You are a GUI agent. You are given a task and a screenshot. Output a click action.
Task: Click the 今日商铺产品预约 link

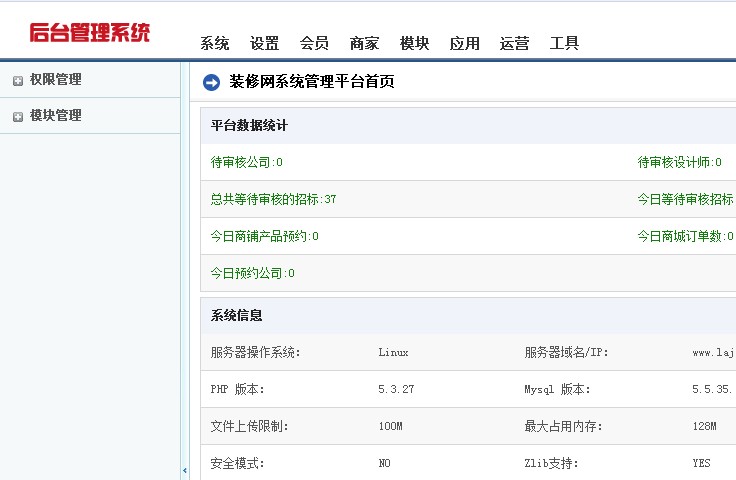264,236
